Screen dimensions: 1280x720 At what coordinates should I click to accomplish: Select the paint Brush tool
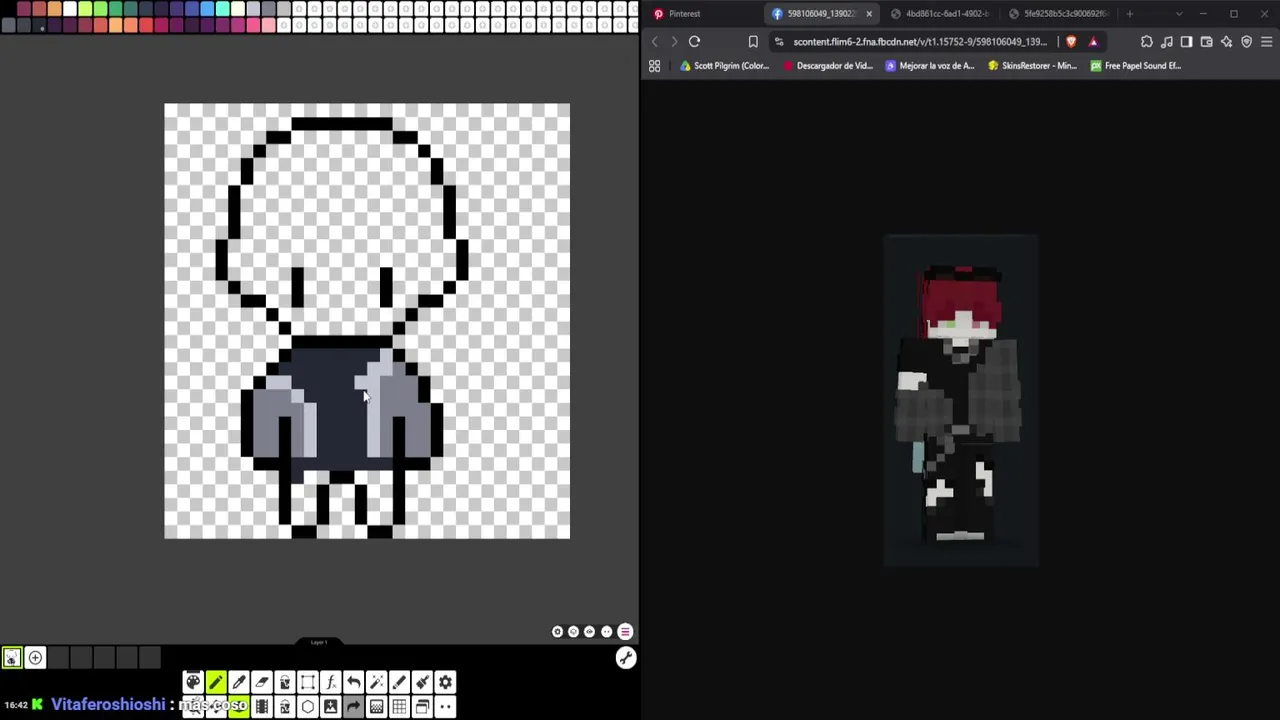[422, 682]
